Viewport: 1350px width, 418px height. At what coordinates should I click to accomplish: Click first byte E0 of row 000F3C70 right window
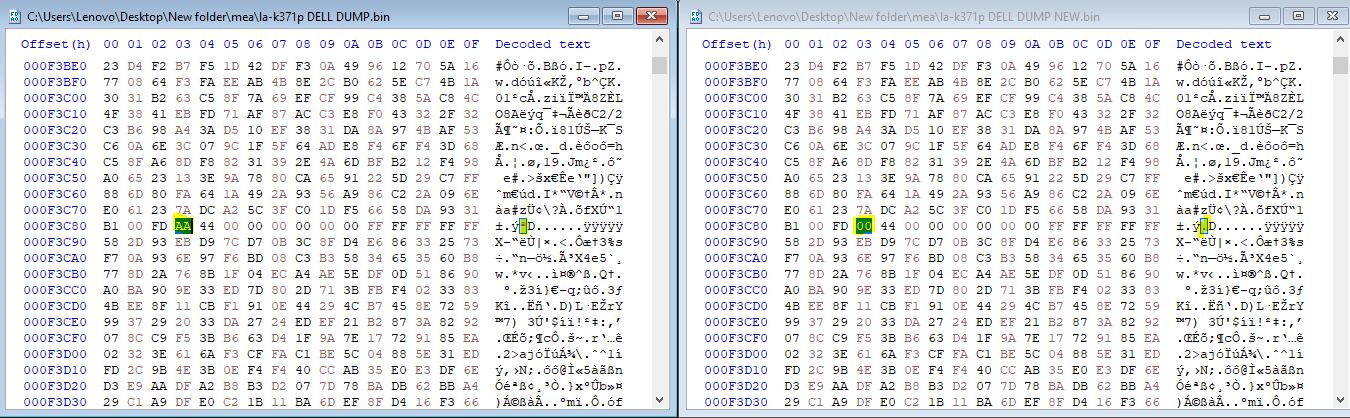tap(792, 210)
